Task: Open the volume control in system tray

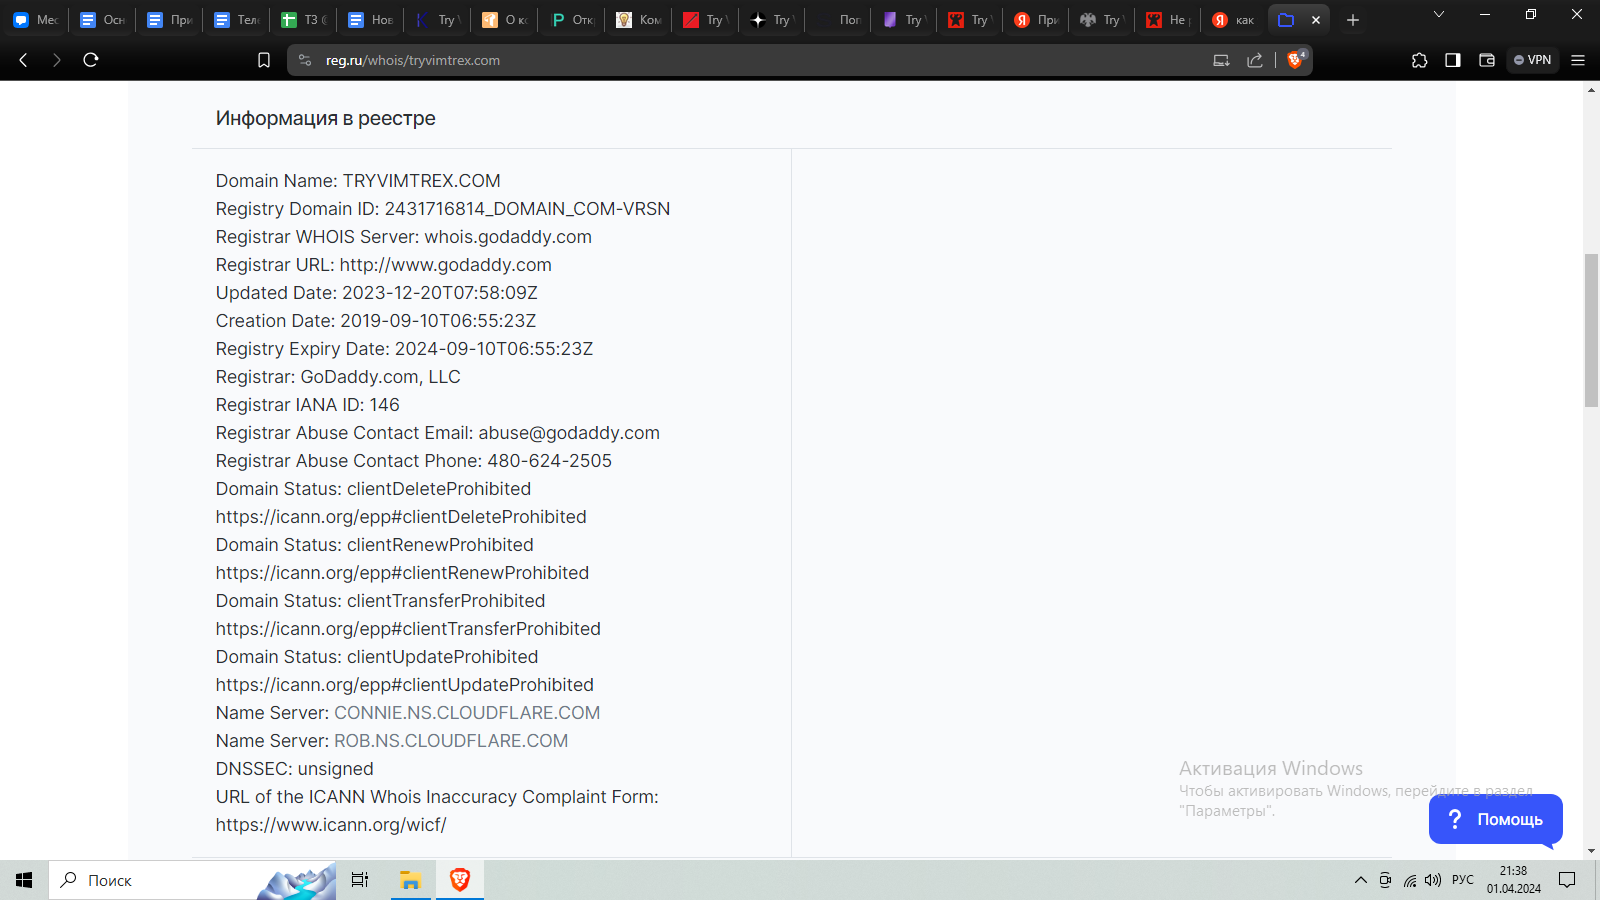Action: pyautogui.click(x=1433, y=880)
